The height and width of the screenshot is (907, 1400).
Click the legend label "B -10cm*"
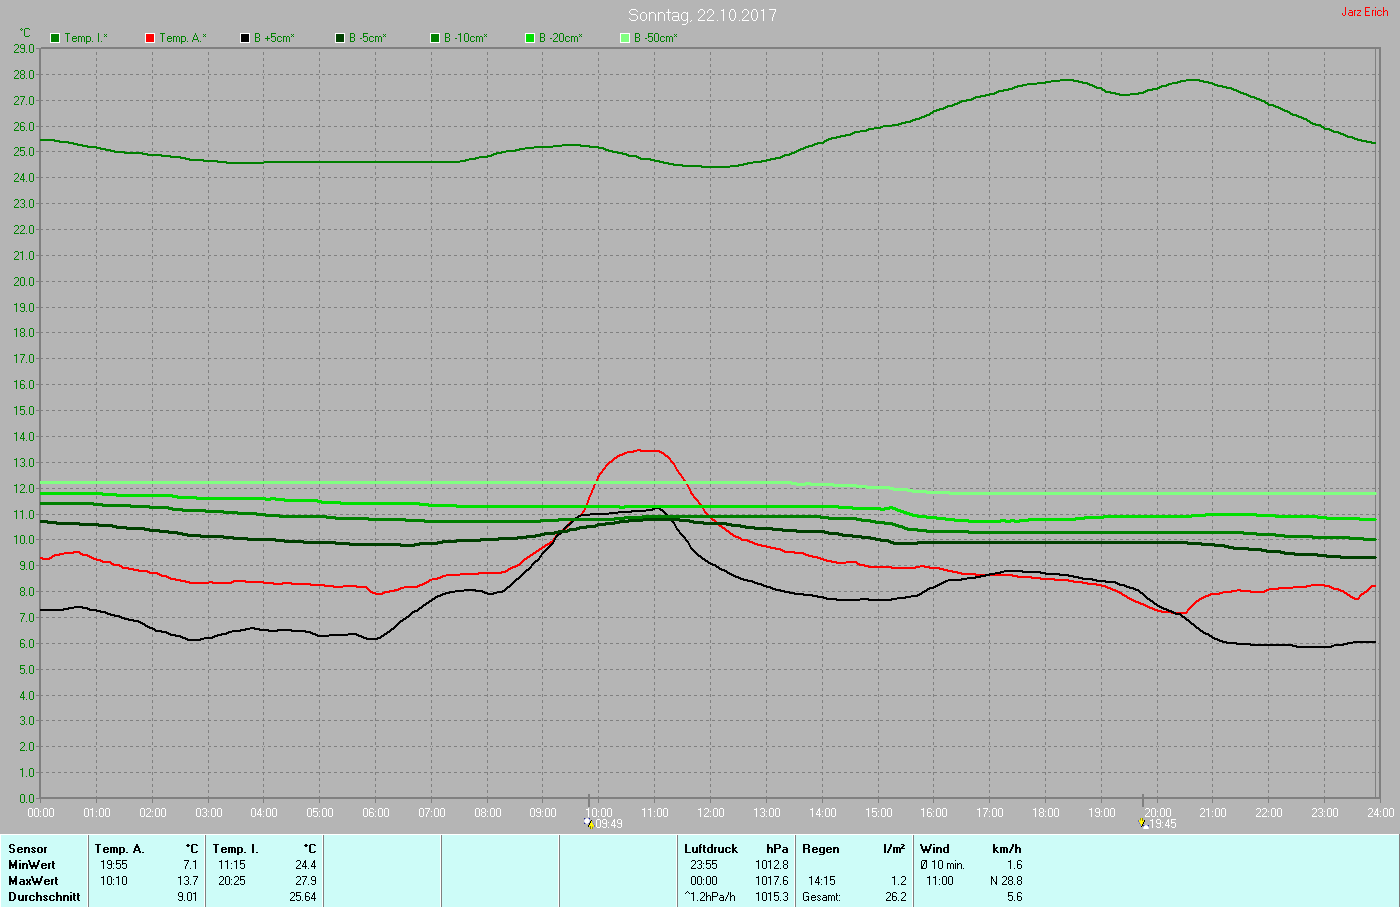pos(466,38)
